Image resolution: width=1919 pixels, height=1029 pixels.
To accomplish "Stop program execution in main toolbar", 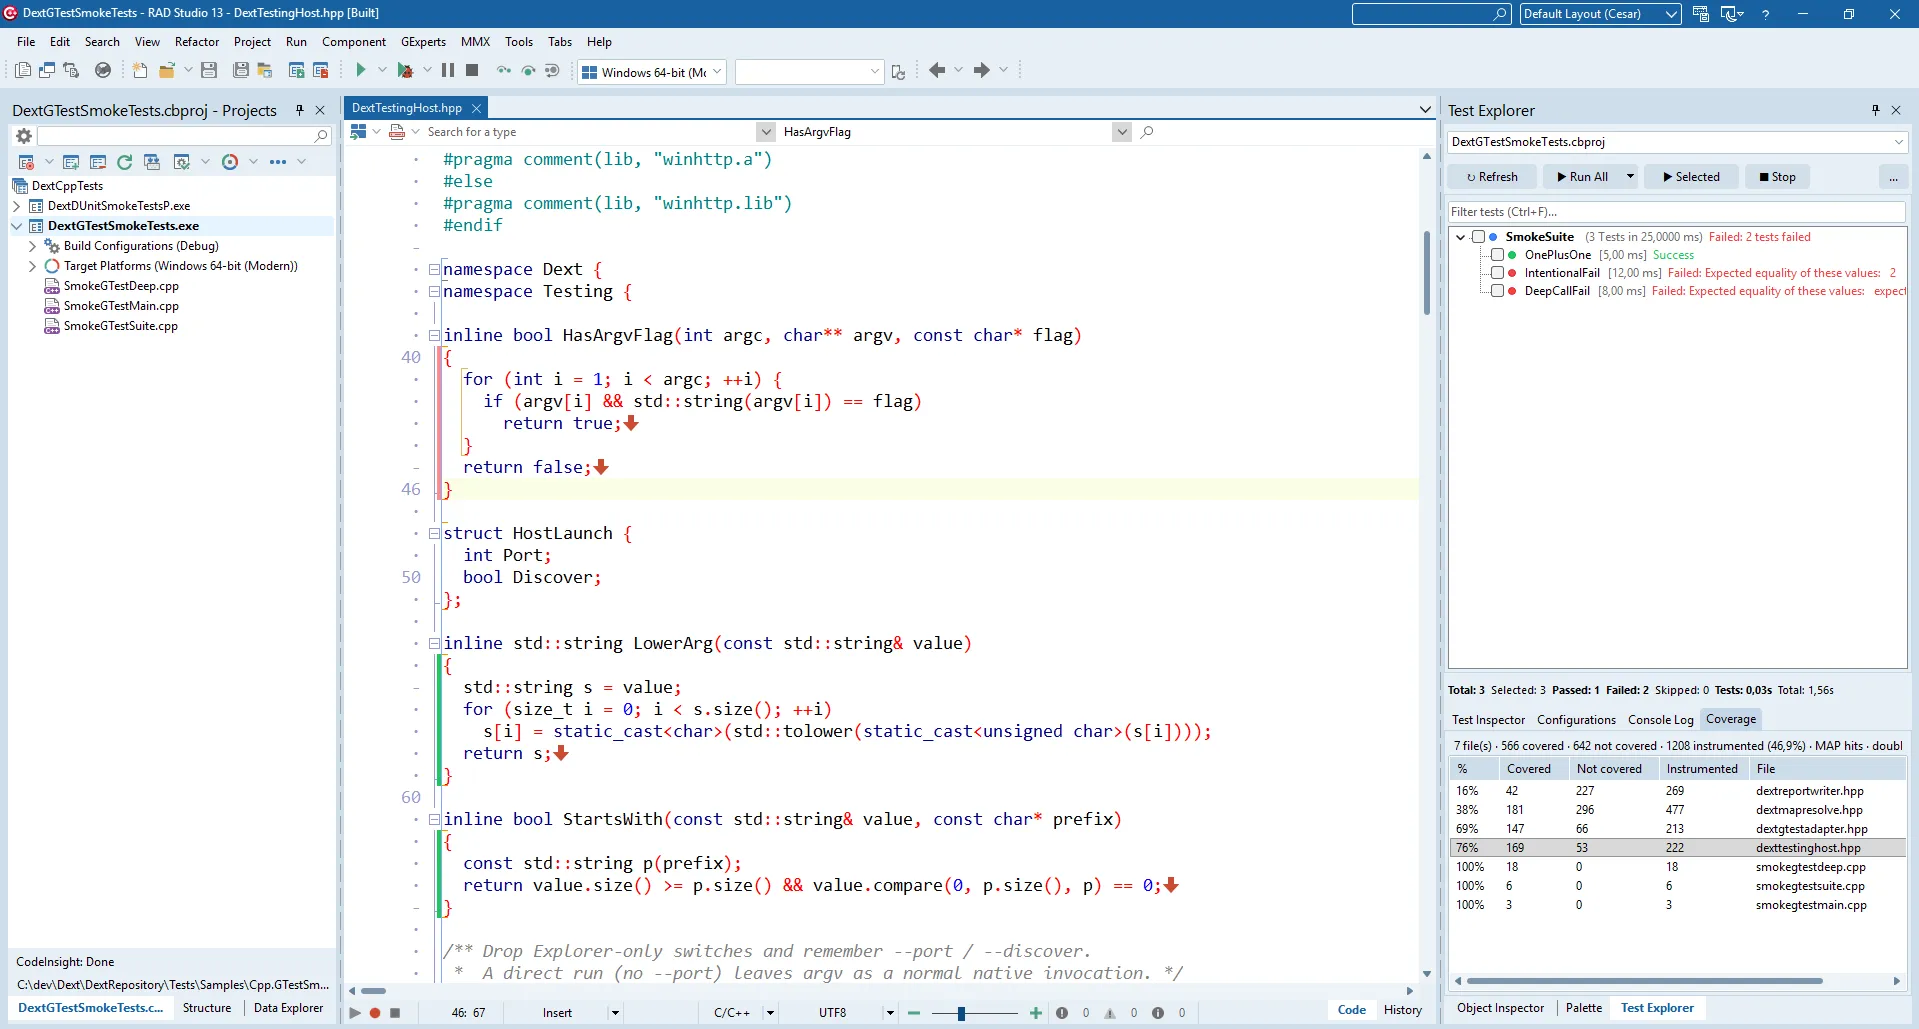I will click(x=472, y=70).
